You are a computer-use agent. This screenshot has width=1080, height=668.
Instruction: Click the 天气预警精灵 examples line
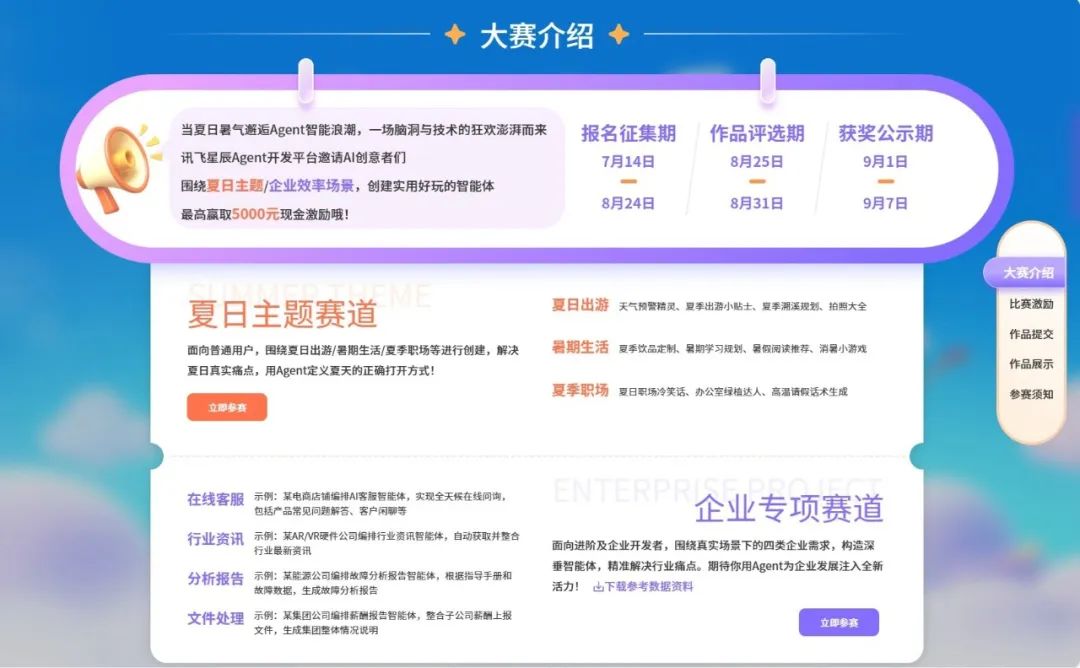click(x=742, y=306)
